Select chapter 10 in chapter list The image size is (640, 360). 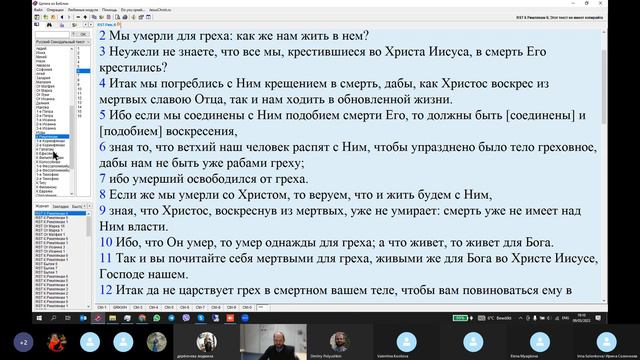coord(80,89)
